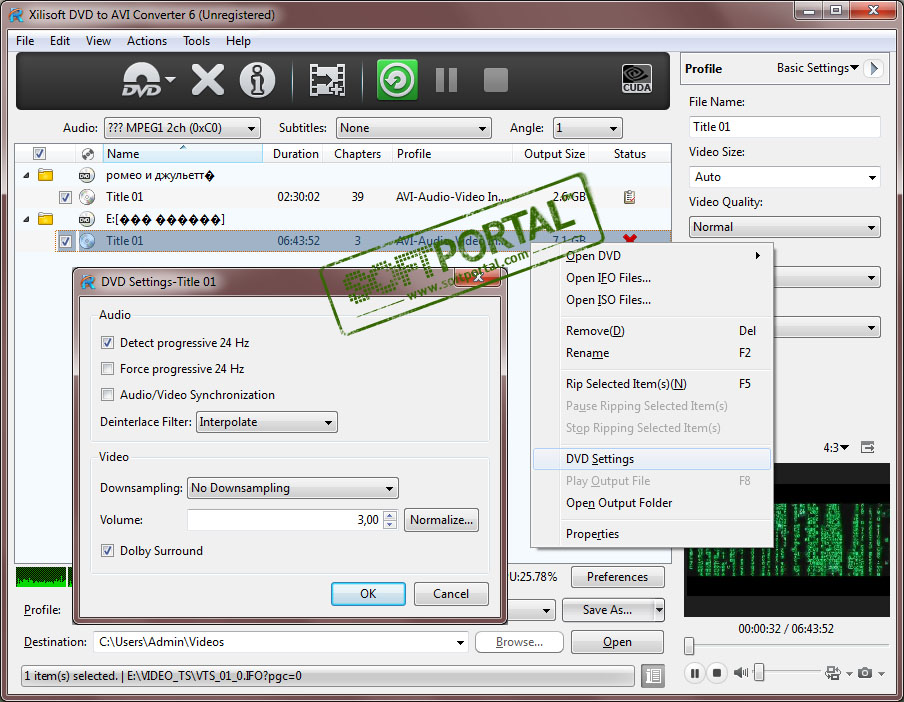Choose Rip Selected Item(s) in context menu
The width and height of the screenshot is (904, 702).
pyautogui.click(x=652, y=384)
